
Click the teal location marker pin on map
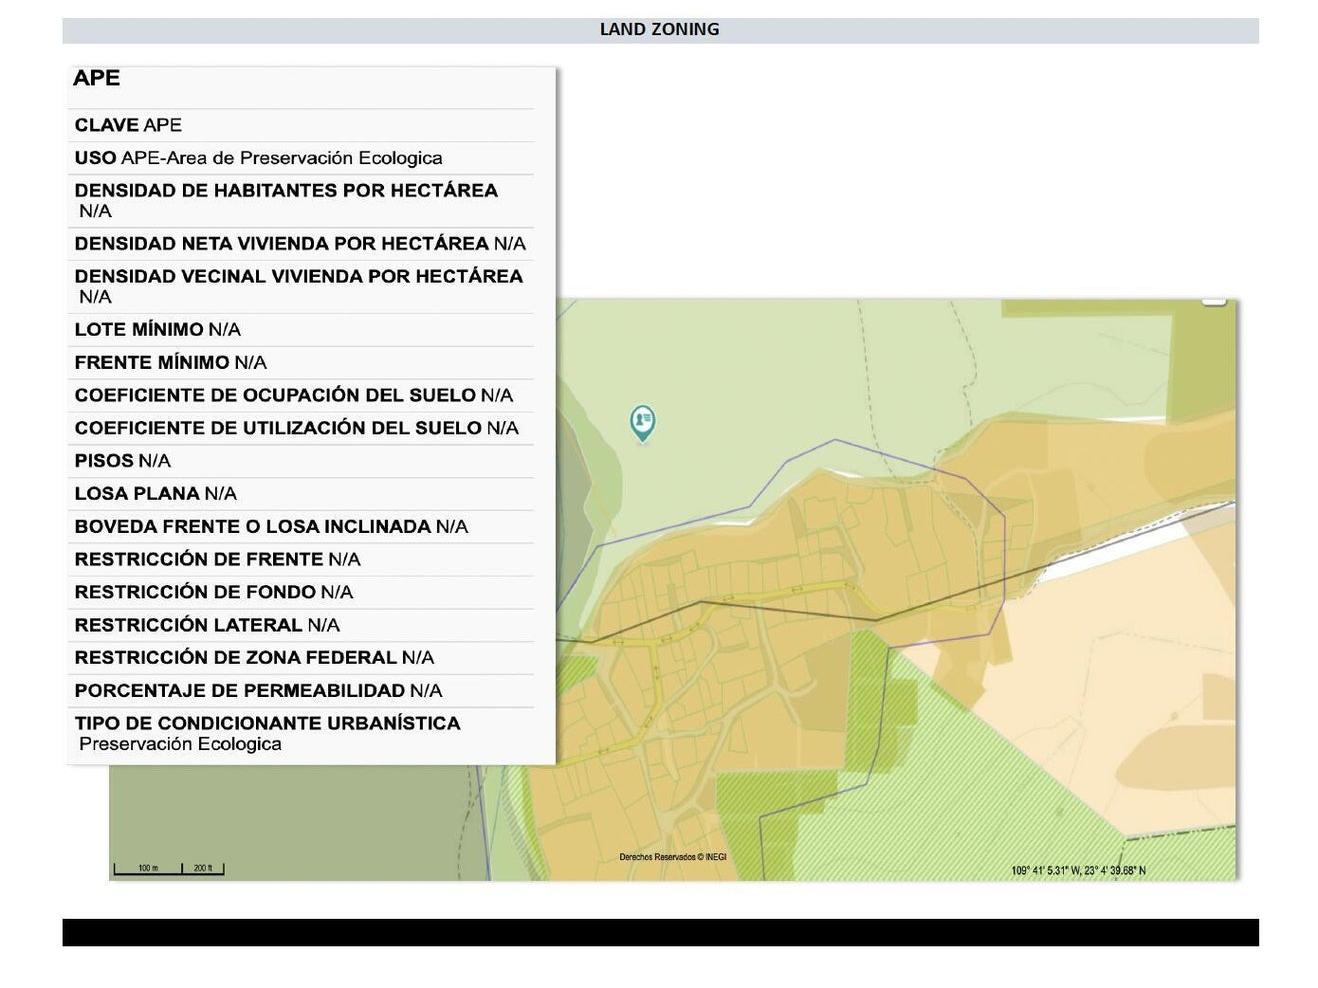coord(643,422)
